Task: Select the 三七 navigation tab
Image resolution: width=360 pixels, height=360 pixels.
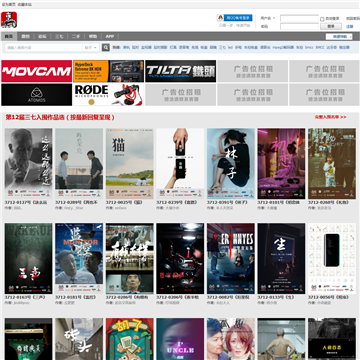Action: pos(59,36)
